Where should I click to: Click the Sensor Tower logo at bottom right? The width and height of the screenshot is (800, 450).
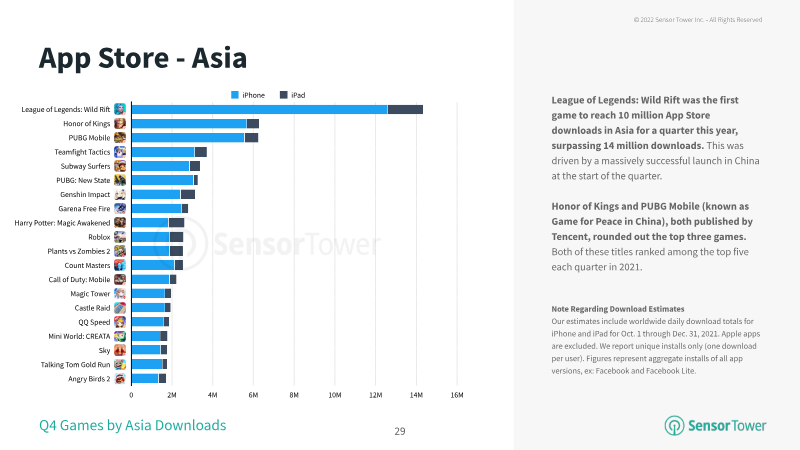point(715,426)
